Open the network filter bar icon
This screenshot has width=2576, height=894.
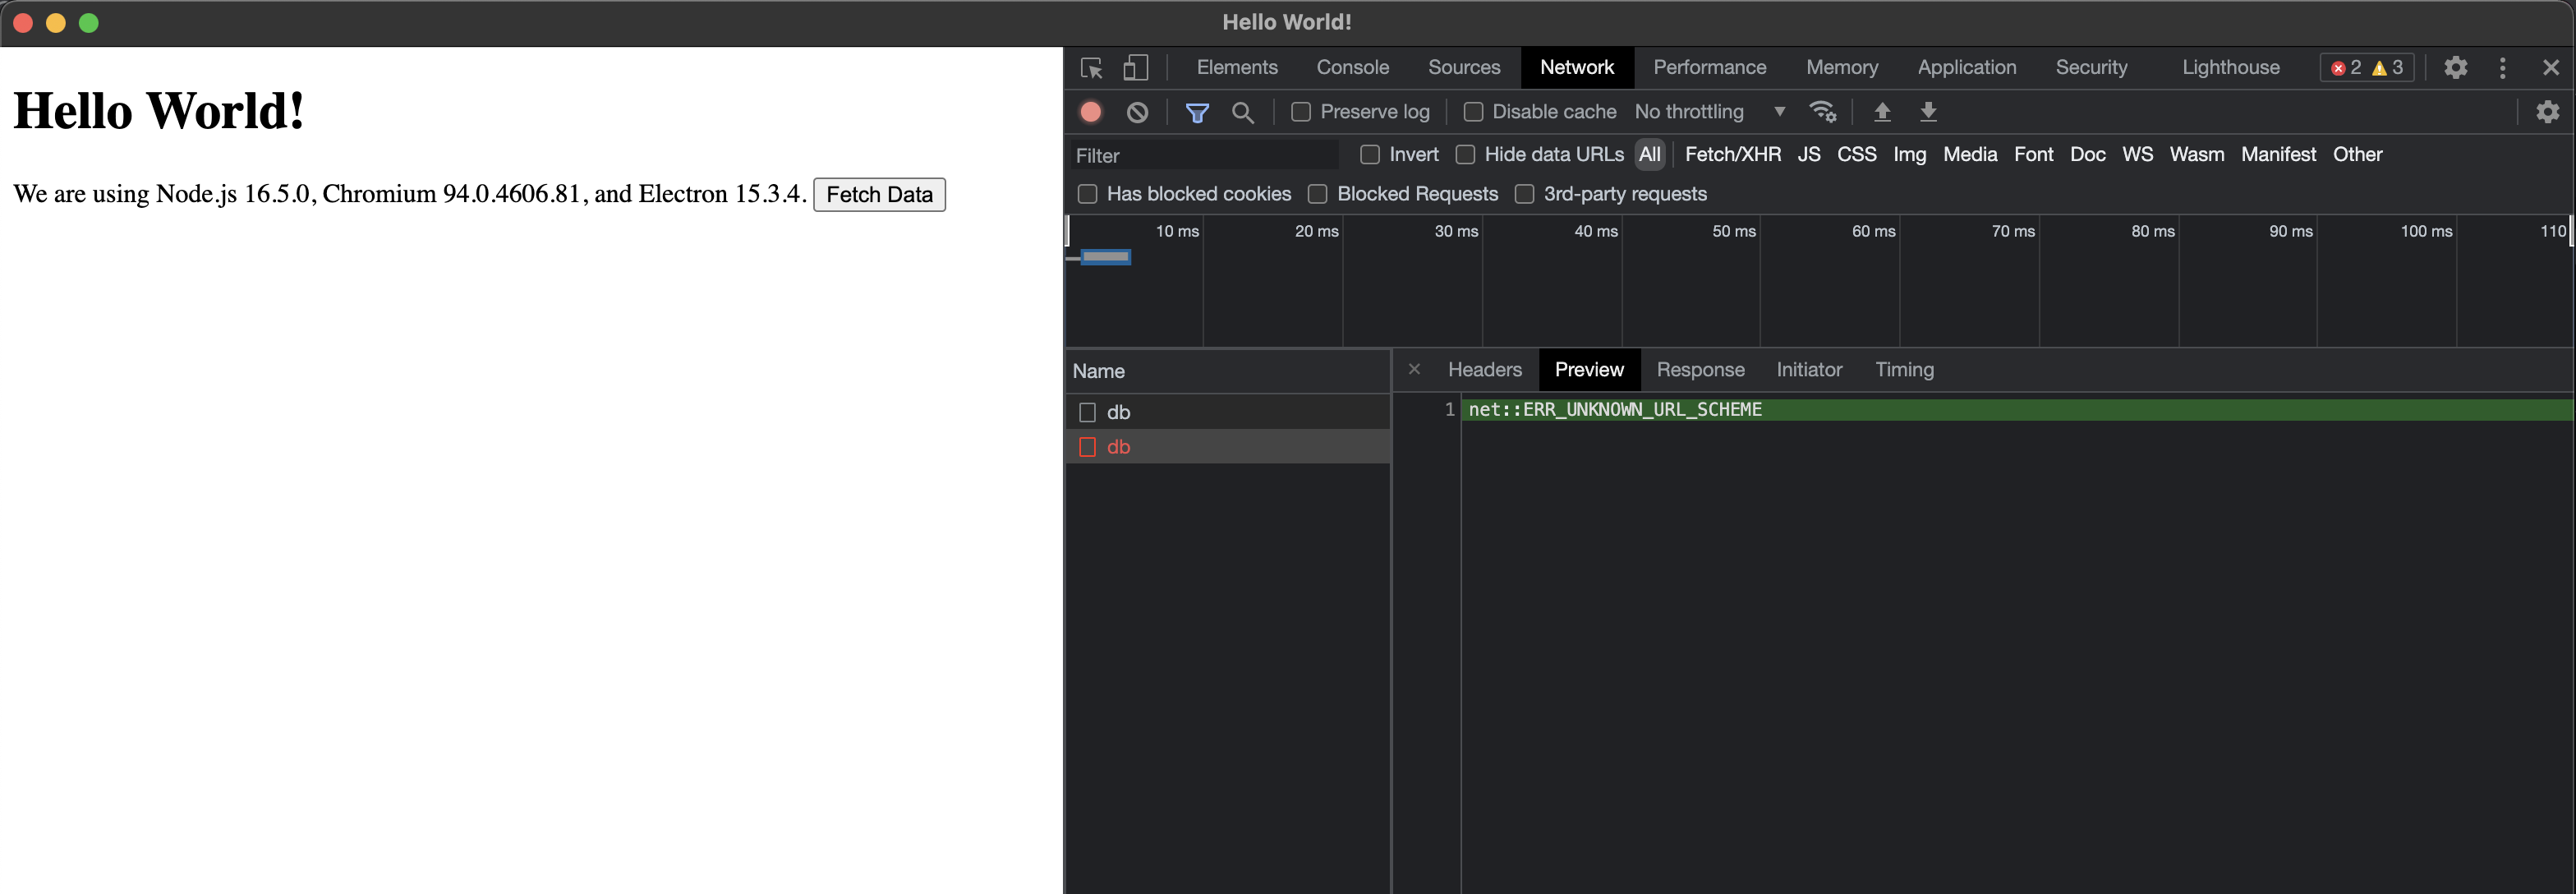1197,112
